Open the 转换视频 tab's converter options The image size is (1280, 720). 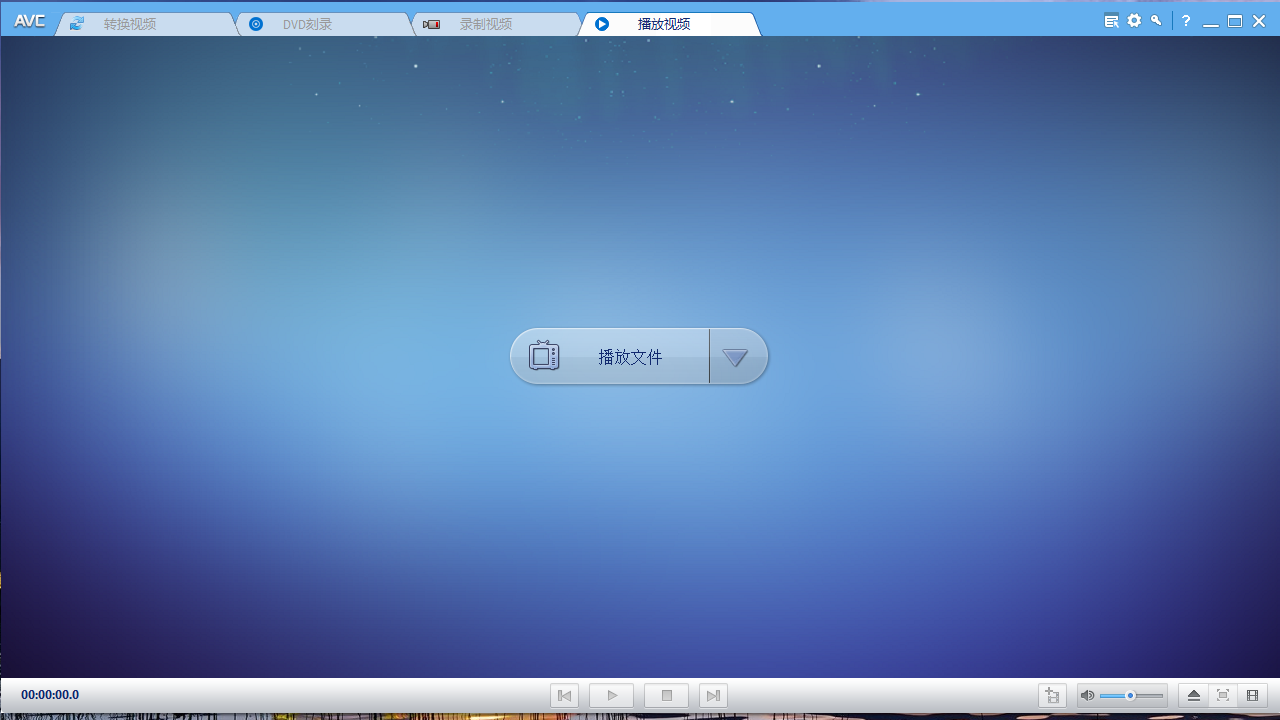coord(76,22)
